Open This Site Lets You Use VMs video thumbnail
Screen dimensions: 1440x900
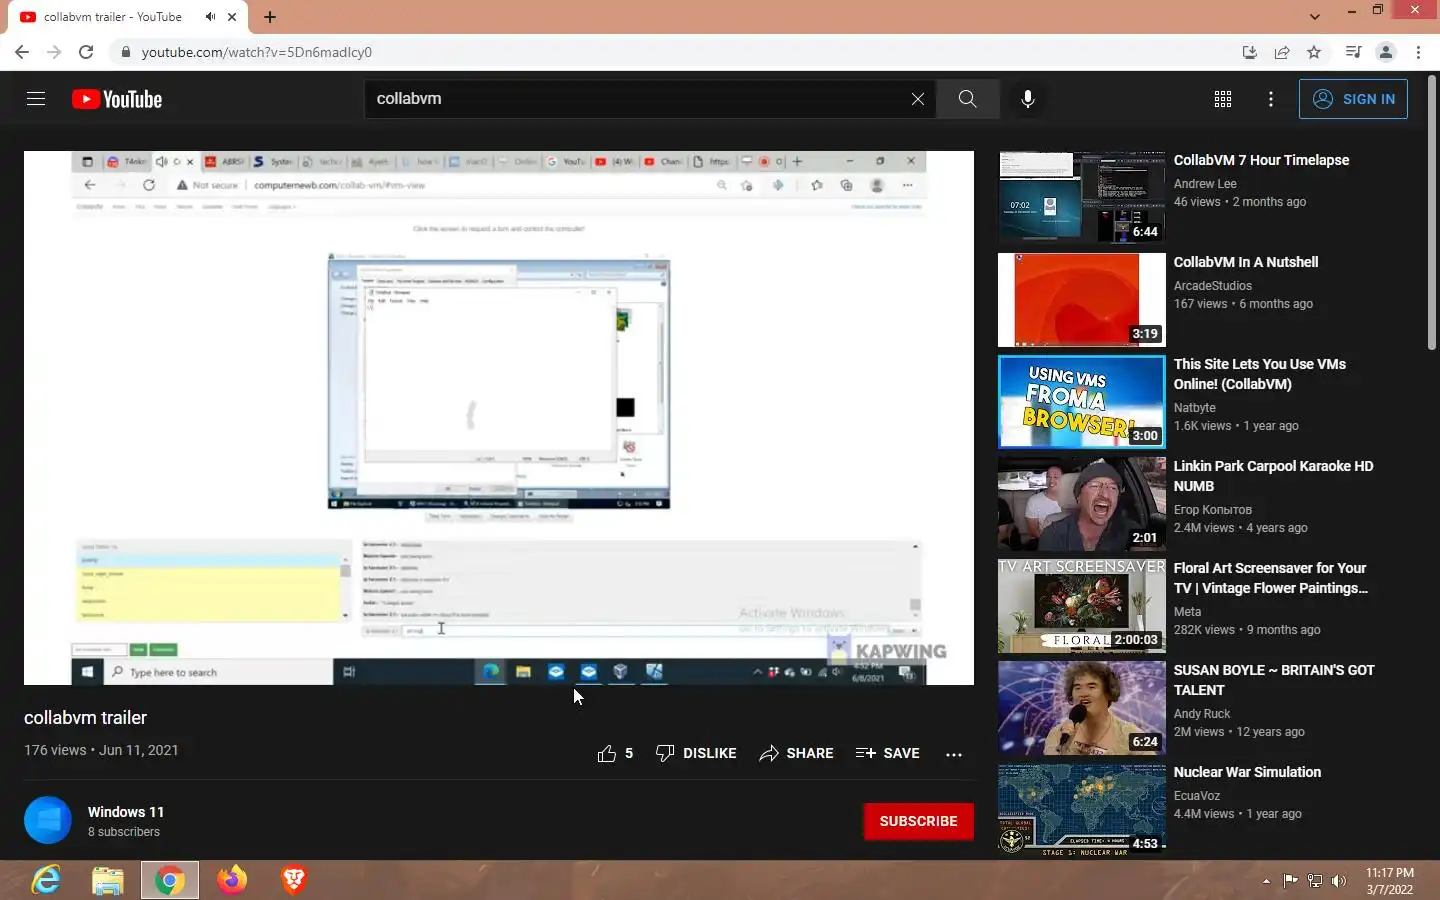pos(1082,402)
